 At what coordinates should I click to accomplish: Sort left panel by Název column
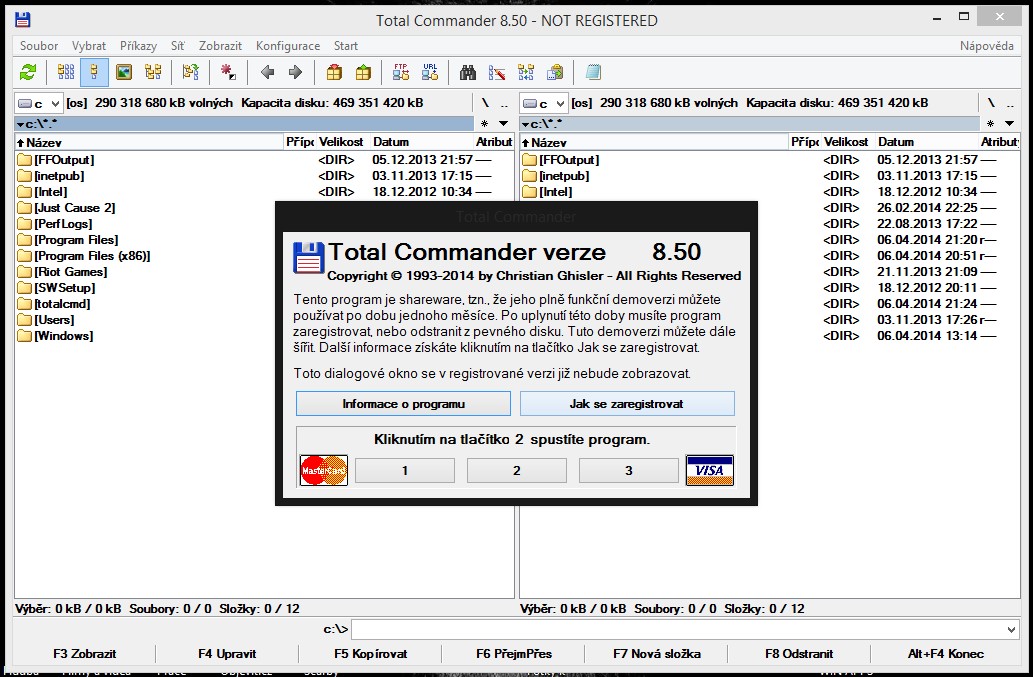pos(149,142)
